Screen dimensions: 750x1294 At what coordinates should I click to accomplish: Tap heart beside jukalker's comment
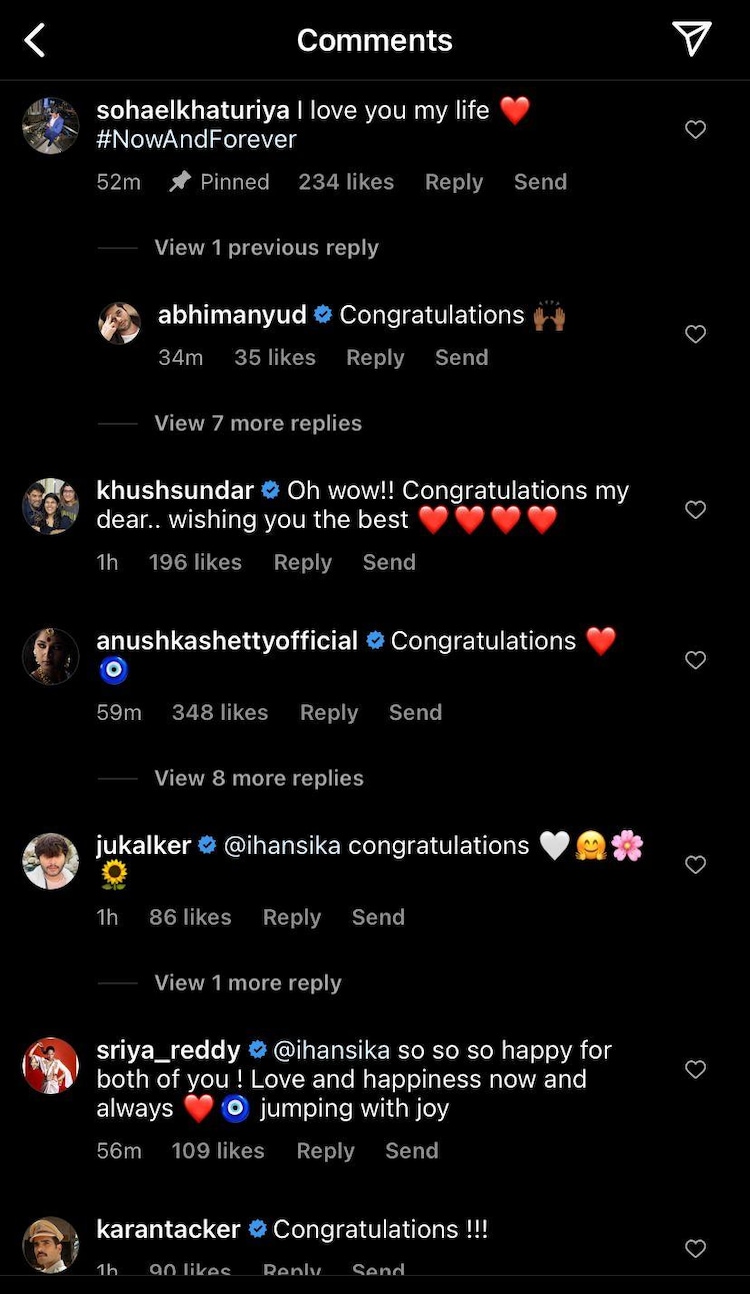coord(696,864)
